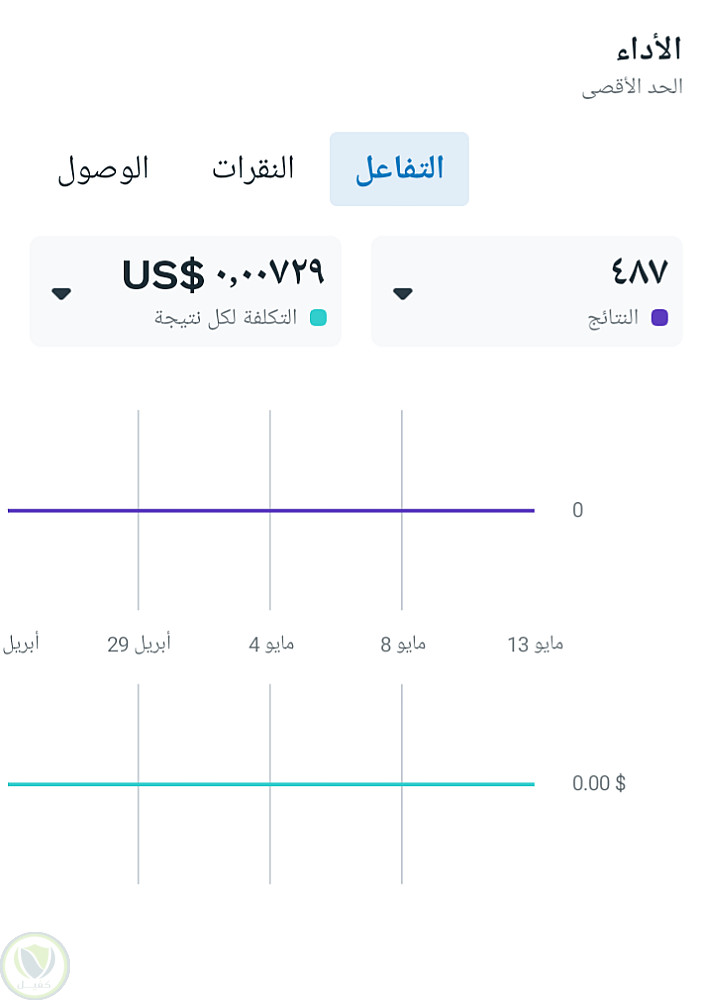This screenshot has height=1000, width=709.
Task: Click the 0 axis label on results chart
Action: 577,511
